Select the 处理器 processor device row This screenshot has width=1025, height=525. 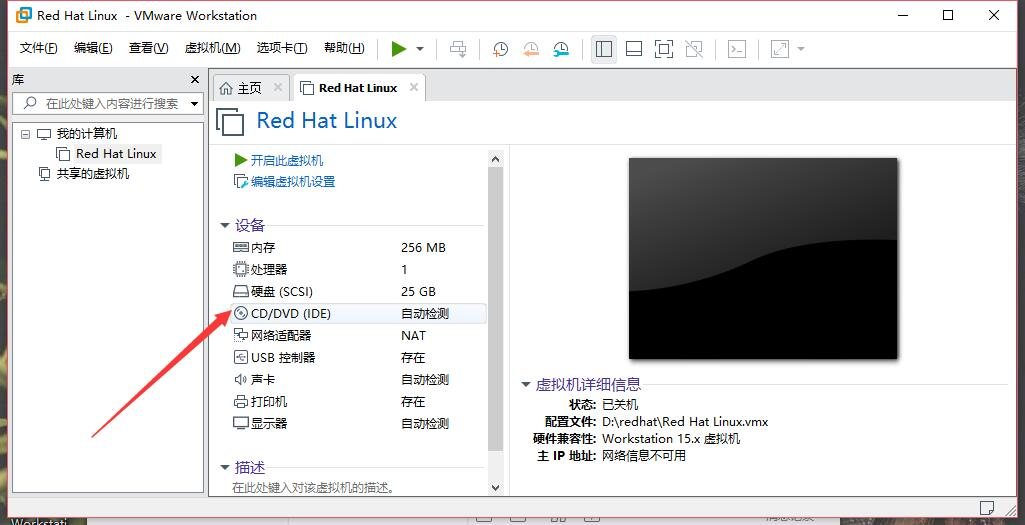tap(358, 269)
